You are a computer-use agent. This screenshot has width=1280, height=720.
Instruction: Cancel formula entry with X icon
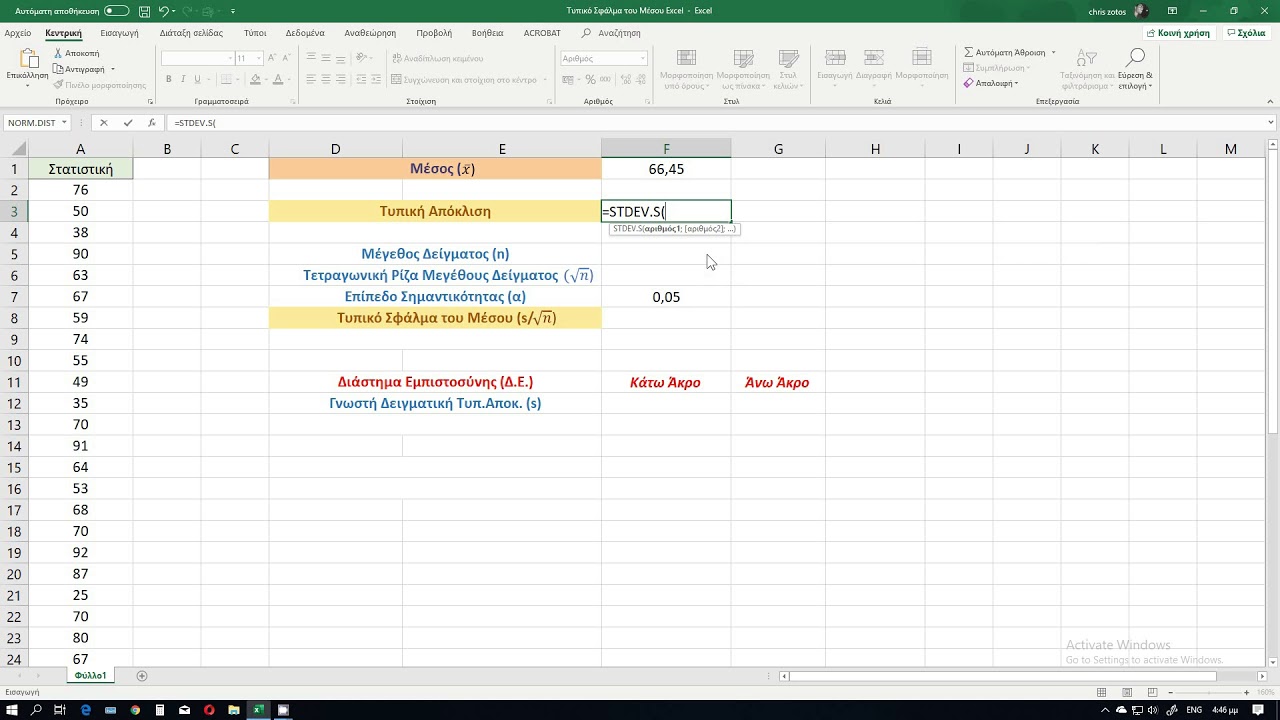(x=103, y=123)
